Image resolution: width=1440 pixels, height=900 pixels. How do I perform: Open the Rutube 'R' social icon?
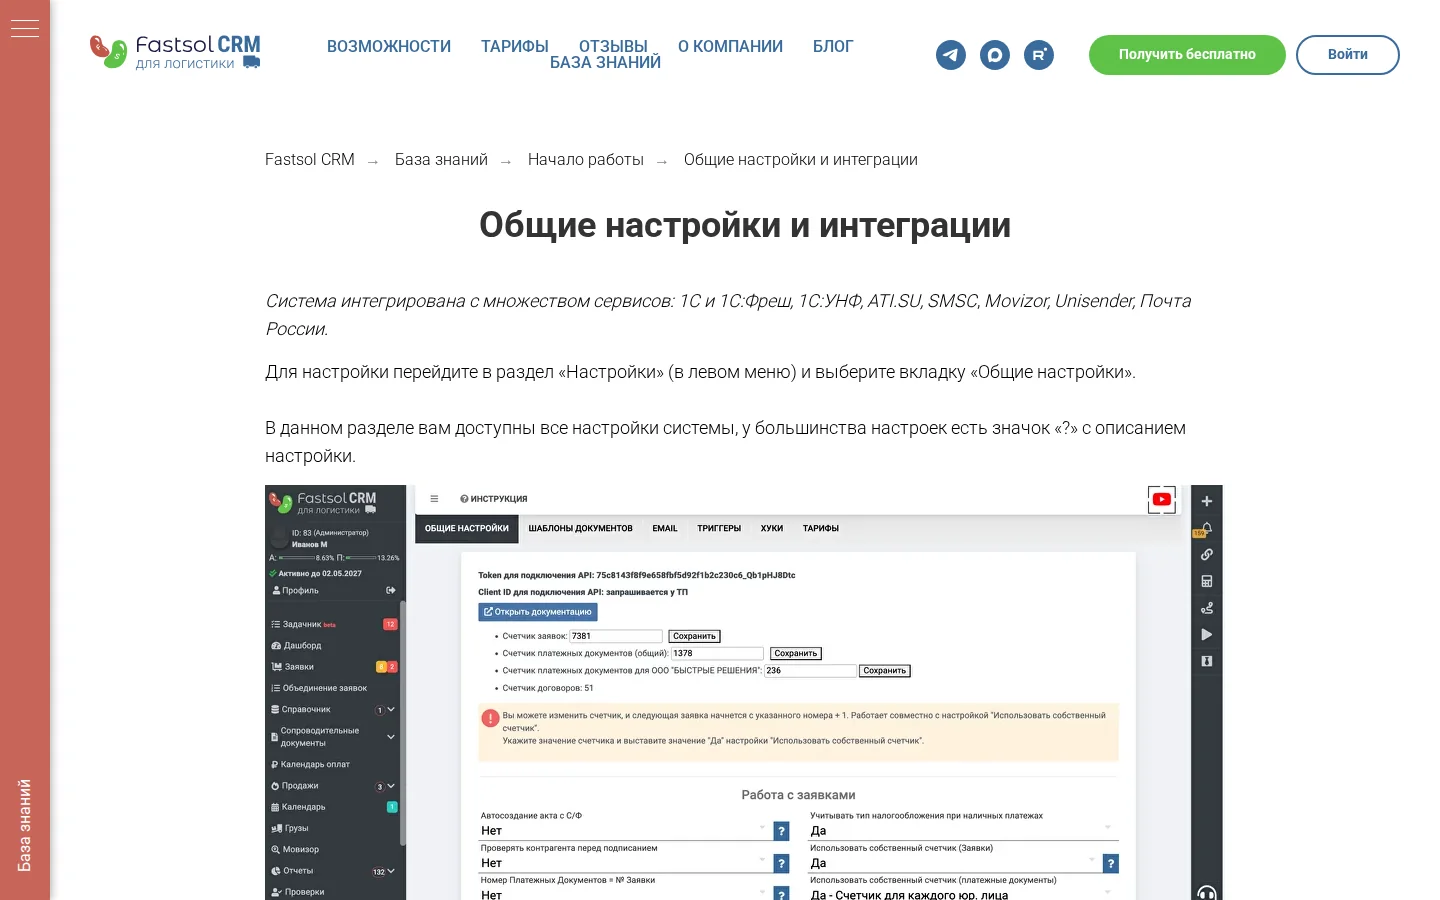coord(1039,55)
